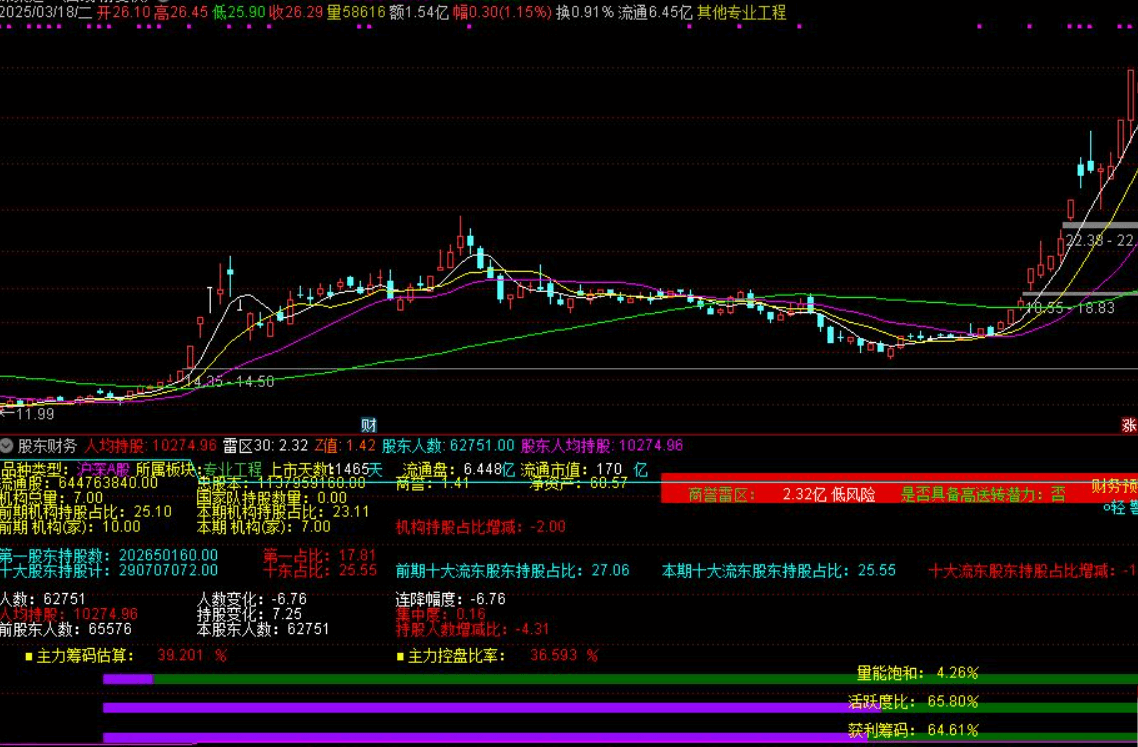1138x747 pixels.
Task: Click the gray level bar above 18.55 - 18.83
Action: tap(1079, 294)
